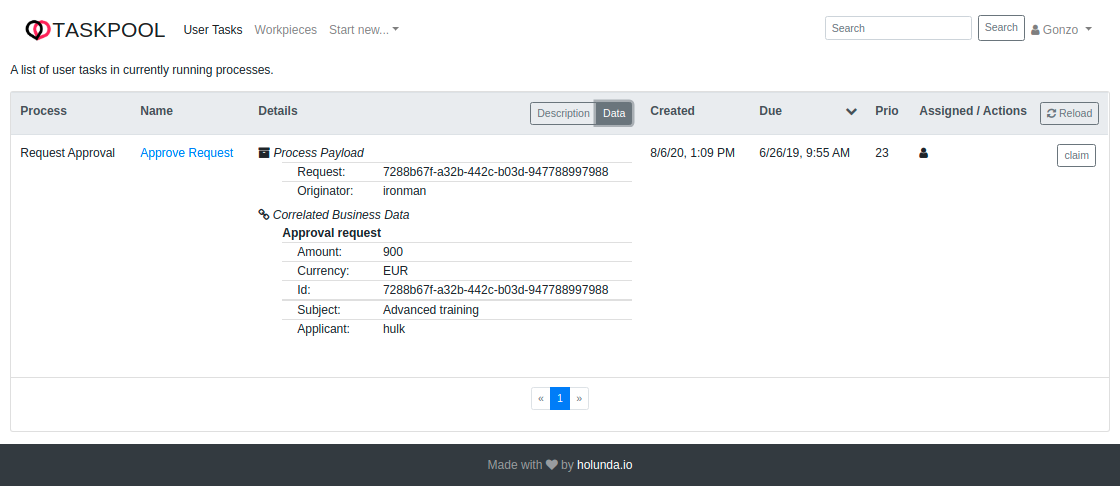Open the Start new... dropdown
Viewport: 1120px width, 486px height.
364,30
